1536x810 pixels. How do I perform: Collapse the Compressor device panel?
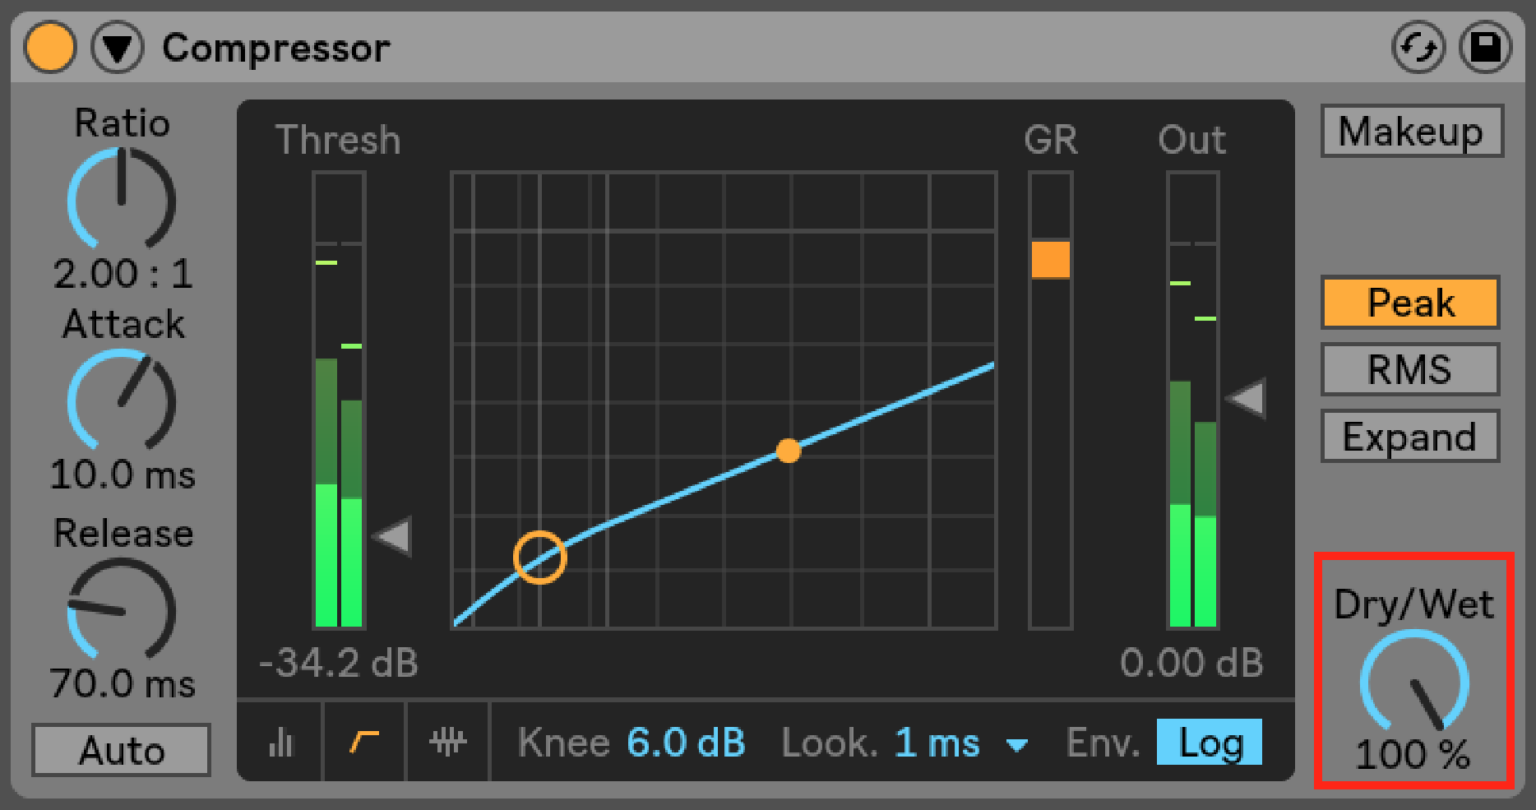(x=116, y=47)
